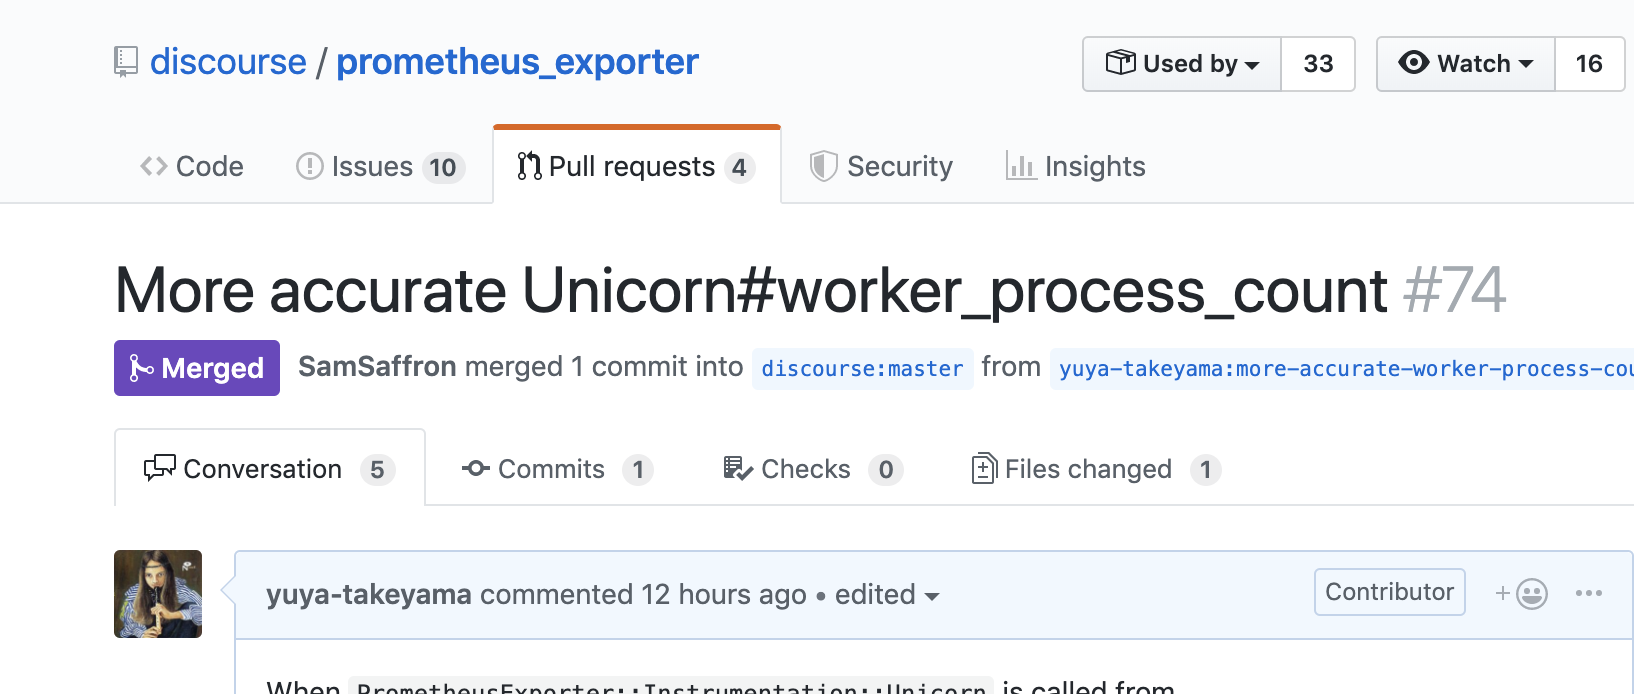Click the Code angle brackets icon
Screen dimensions: 1634x694
point(154,166)
